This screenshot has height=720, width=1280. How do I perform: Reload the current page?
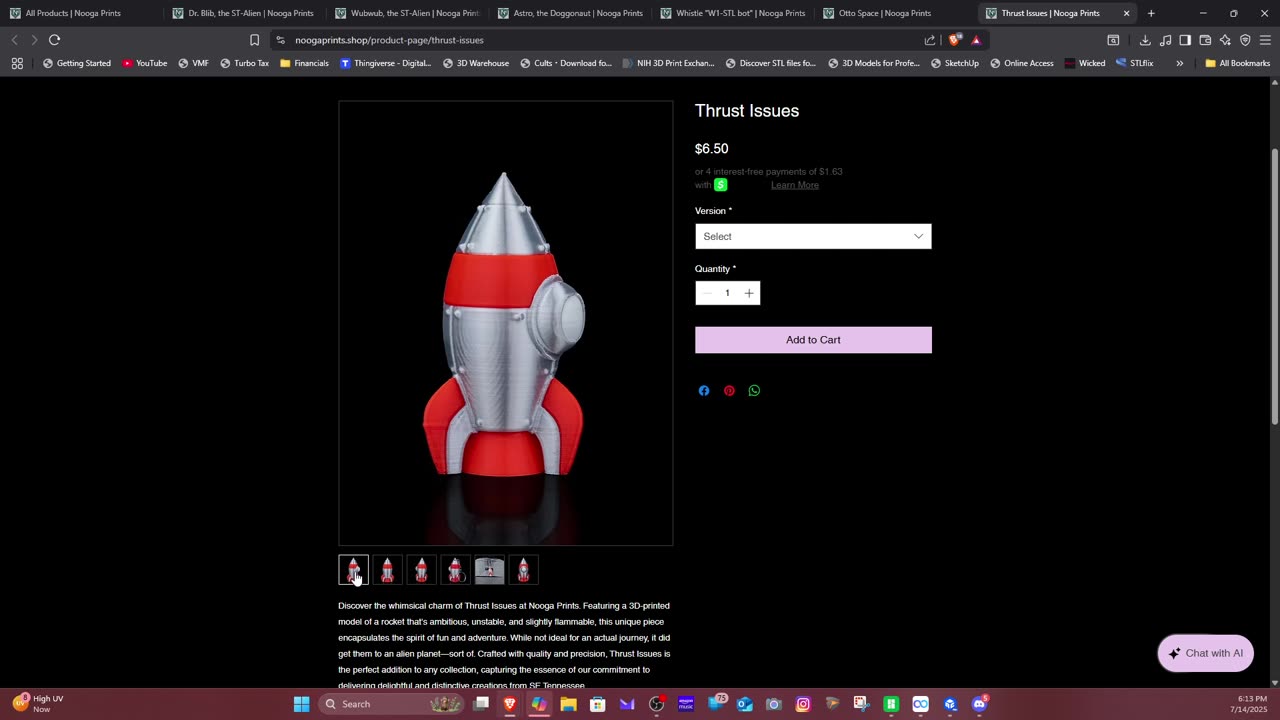coord(54,40)
